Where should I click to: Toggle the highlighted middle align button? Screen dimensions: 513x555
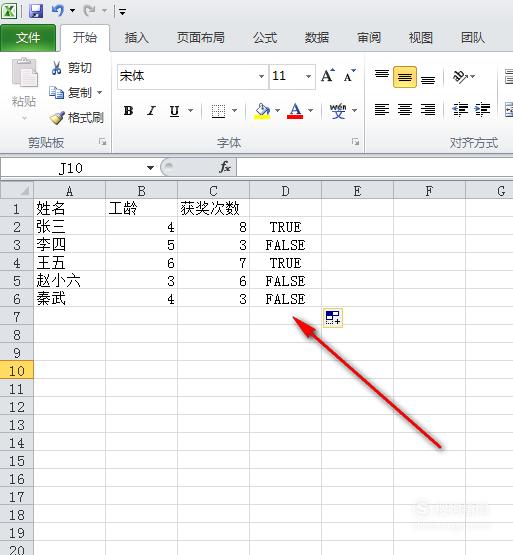tap(405, 76)
